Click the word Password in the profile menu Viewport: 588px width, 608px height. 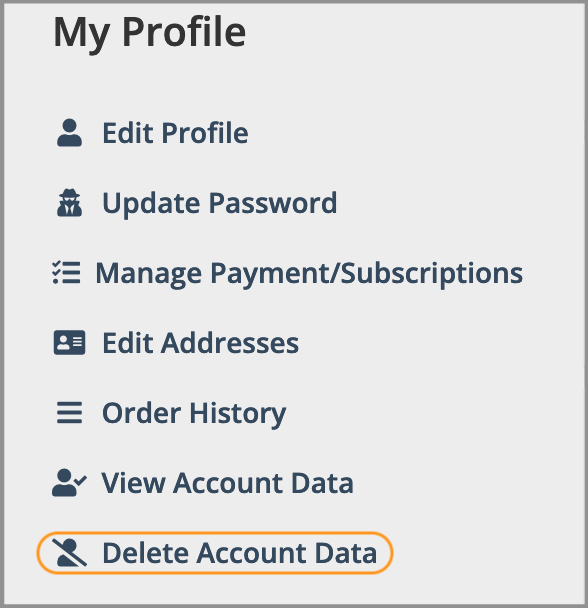click(273, 203)
